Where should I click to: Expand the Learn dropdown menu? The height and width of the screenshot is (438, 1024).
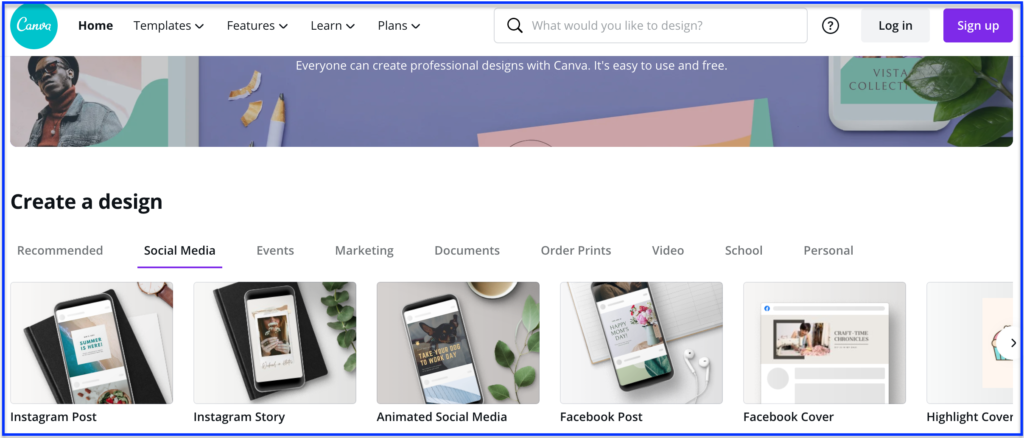(332, 26)
